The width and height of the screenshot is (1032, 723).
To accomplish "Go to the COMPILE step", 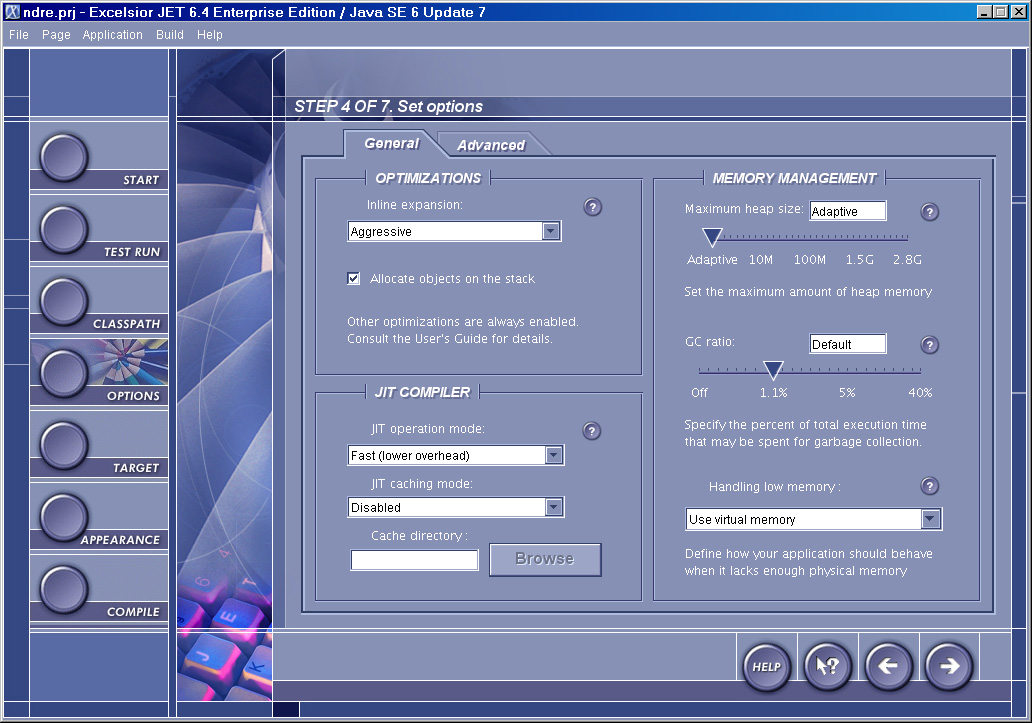I will pos(64,589).
